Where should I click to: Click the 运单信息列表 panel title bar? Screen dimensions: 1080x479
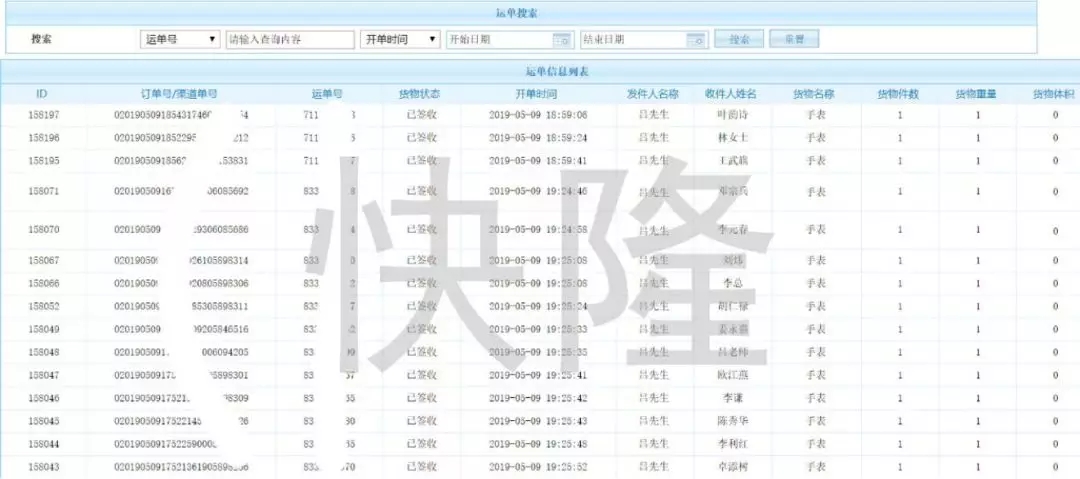click(x=540, y=72)
